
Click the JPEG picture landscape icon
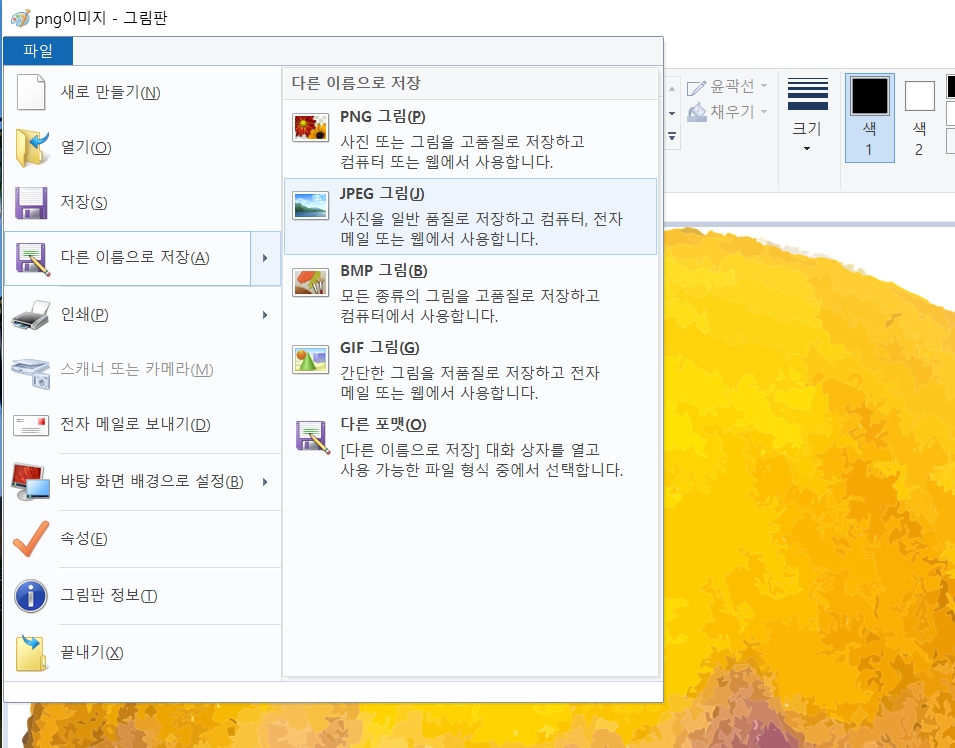click(310, 205)
